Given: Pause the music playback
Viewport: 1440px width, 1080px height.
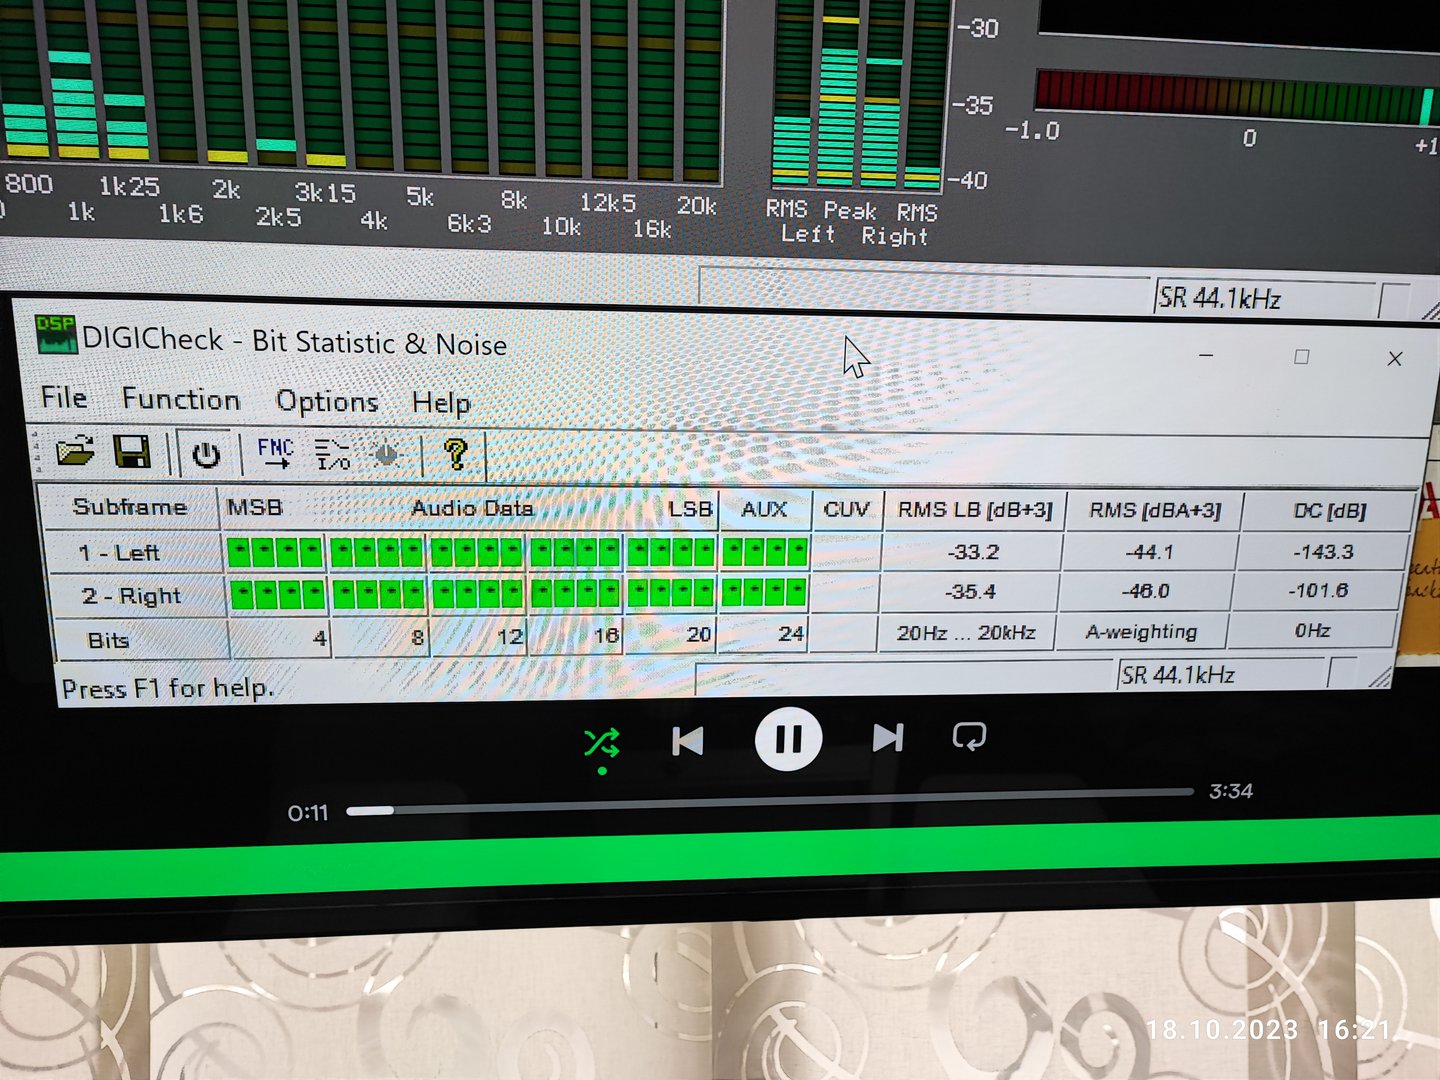Looking at the screenshot, I should [788, 739].
